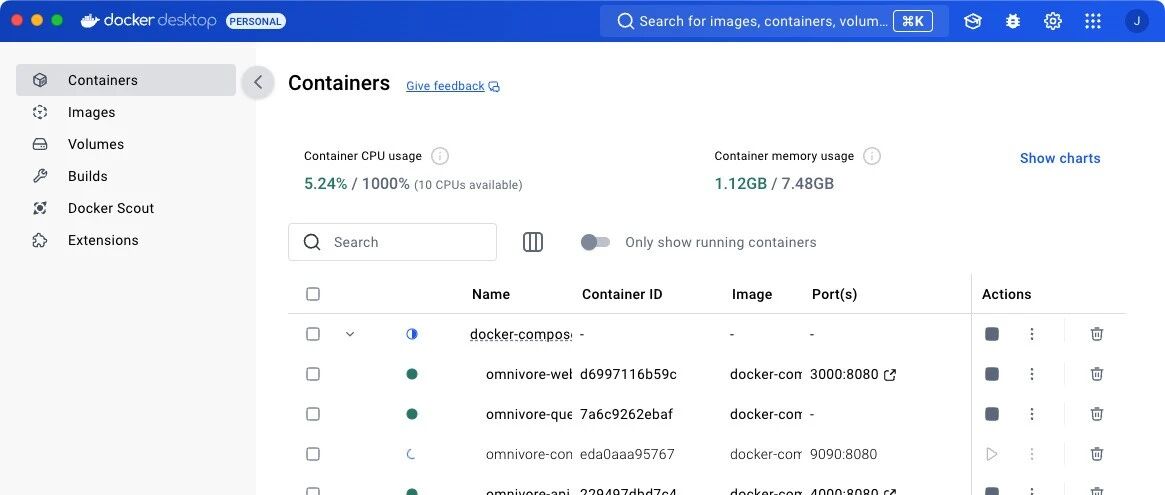Sort by the Name column header
Viewport: 1165px width, 495px height.
tap(490, 294)
